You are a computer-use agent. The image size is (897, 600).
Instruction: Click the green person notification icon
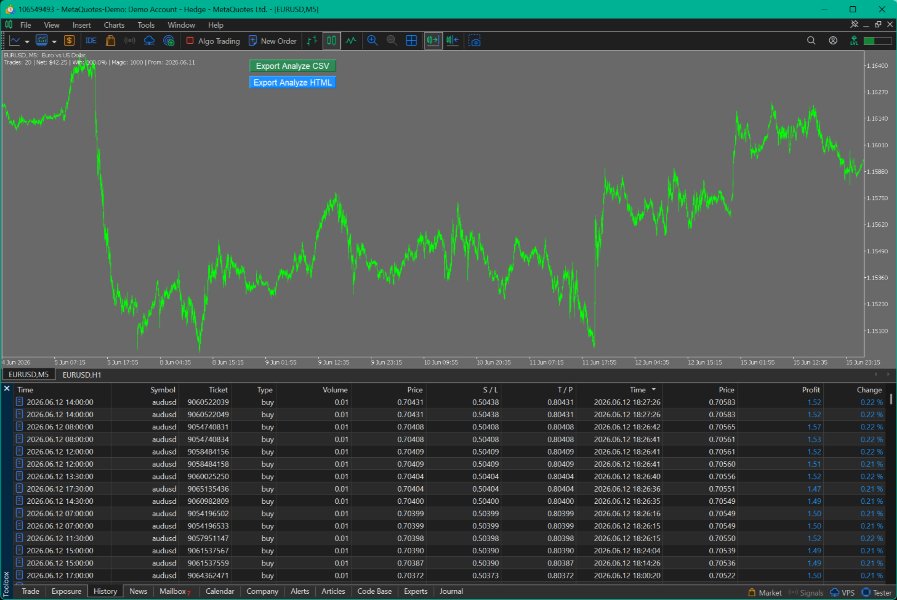(854, 41)
